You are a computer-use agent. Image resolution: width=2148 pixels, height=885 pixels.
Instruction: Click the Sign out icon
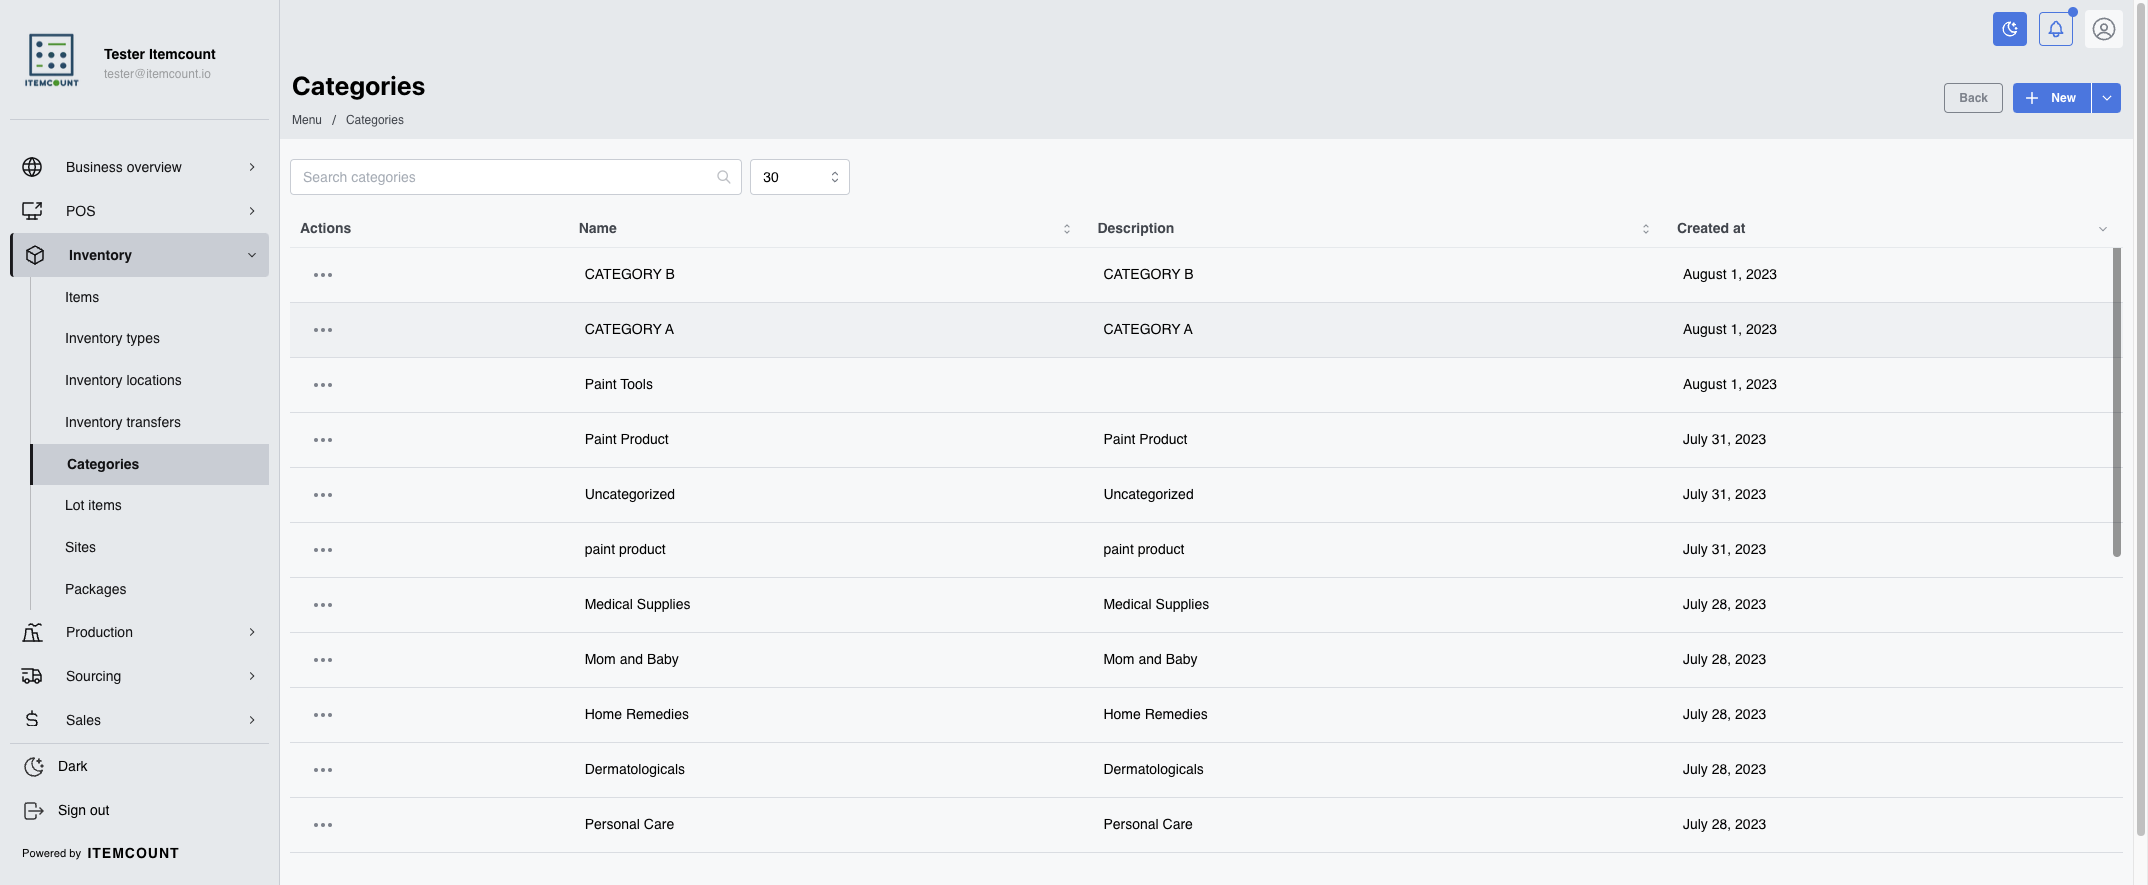coord(33,810)
